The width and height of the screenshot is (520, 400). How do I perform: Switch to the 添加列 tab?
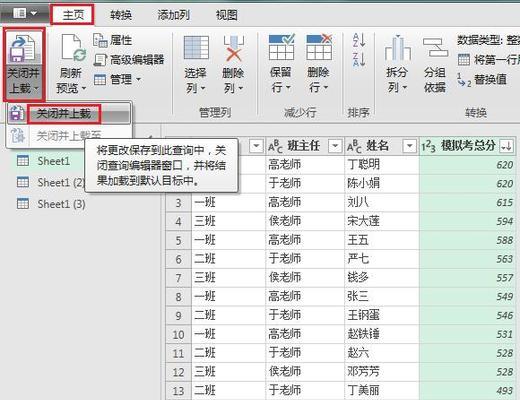[173, 15]
